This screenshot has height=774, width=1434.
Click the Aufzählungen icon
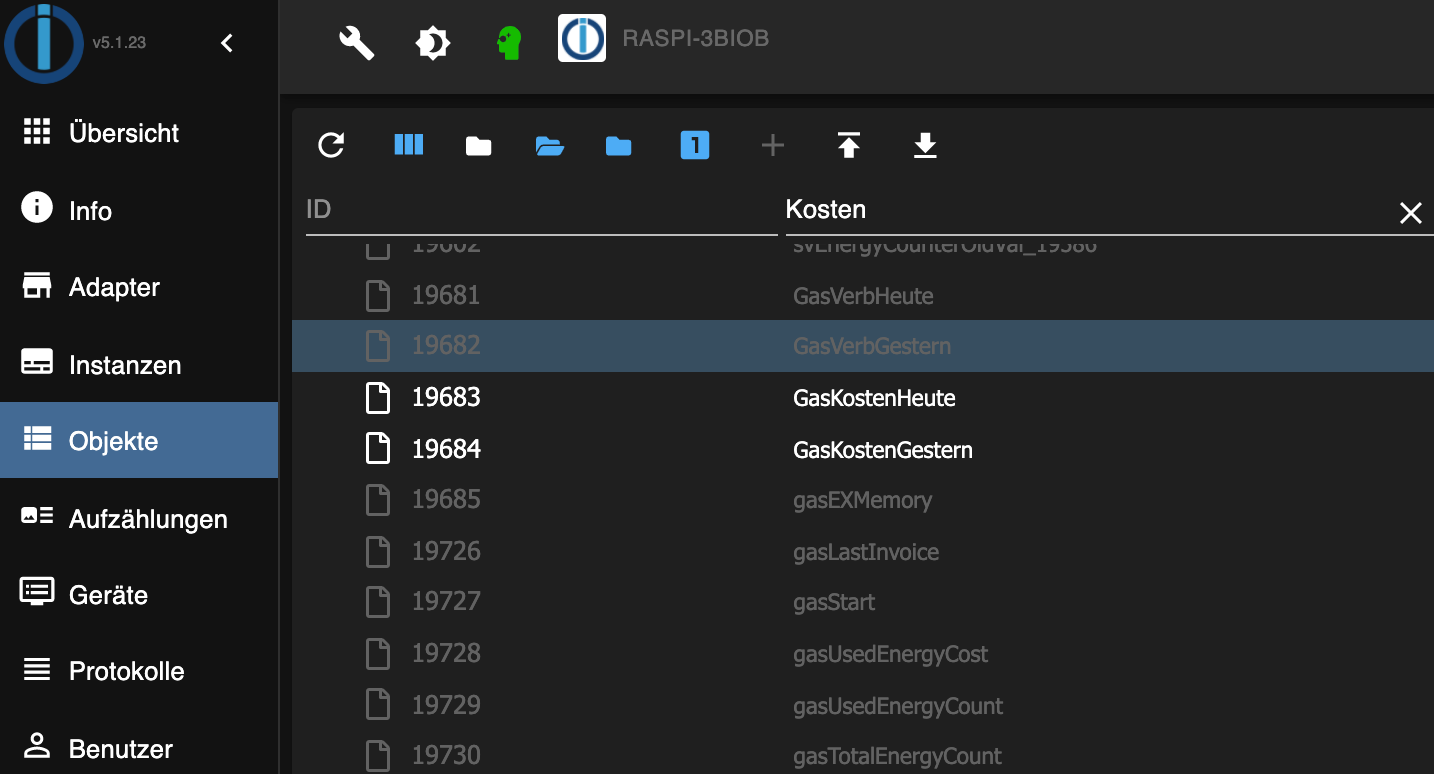pos(37,516)
